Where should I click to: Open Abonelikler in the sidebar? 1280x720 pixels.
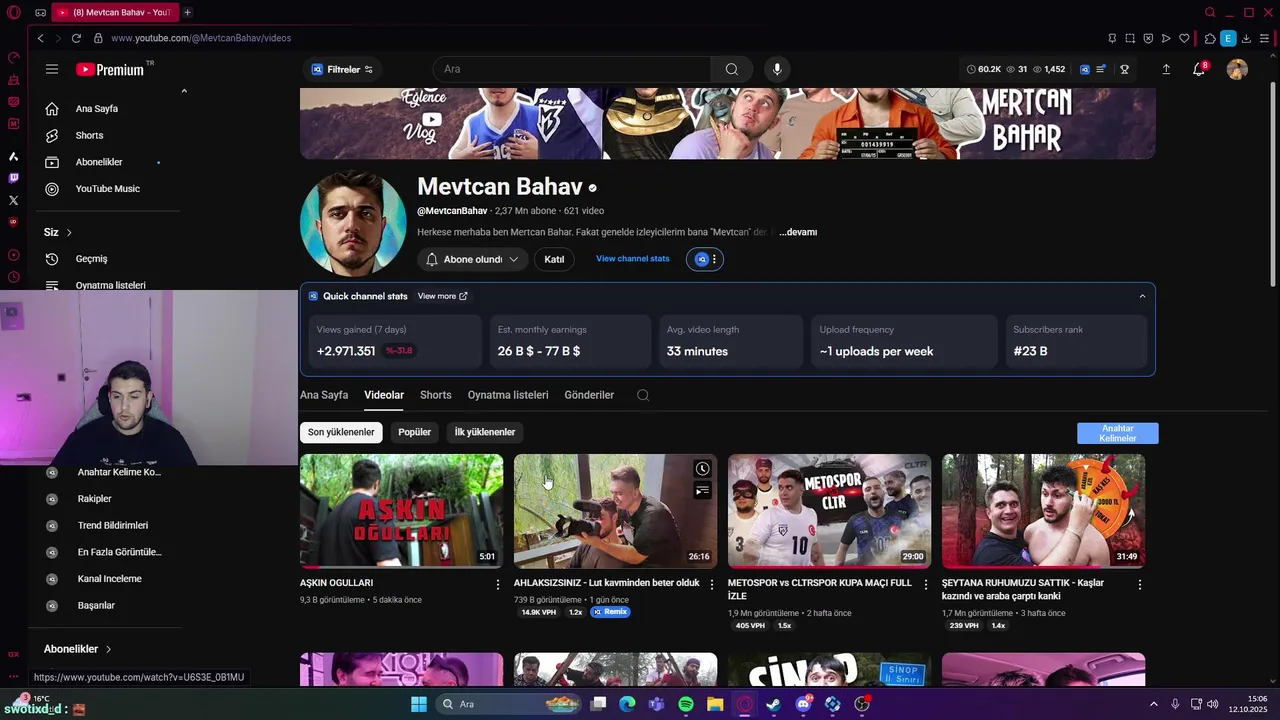99,162
